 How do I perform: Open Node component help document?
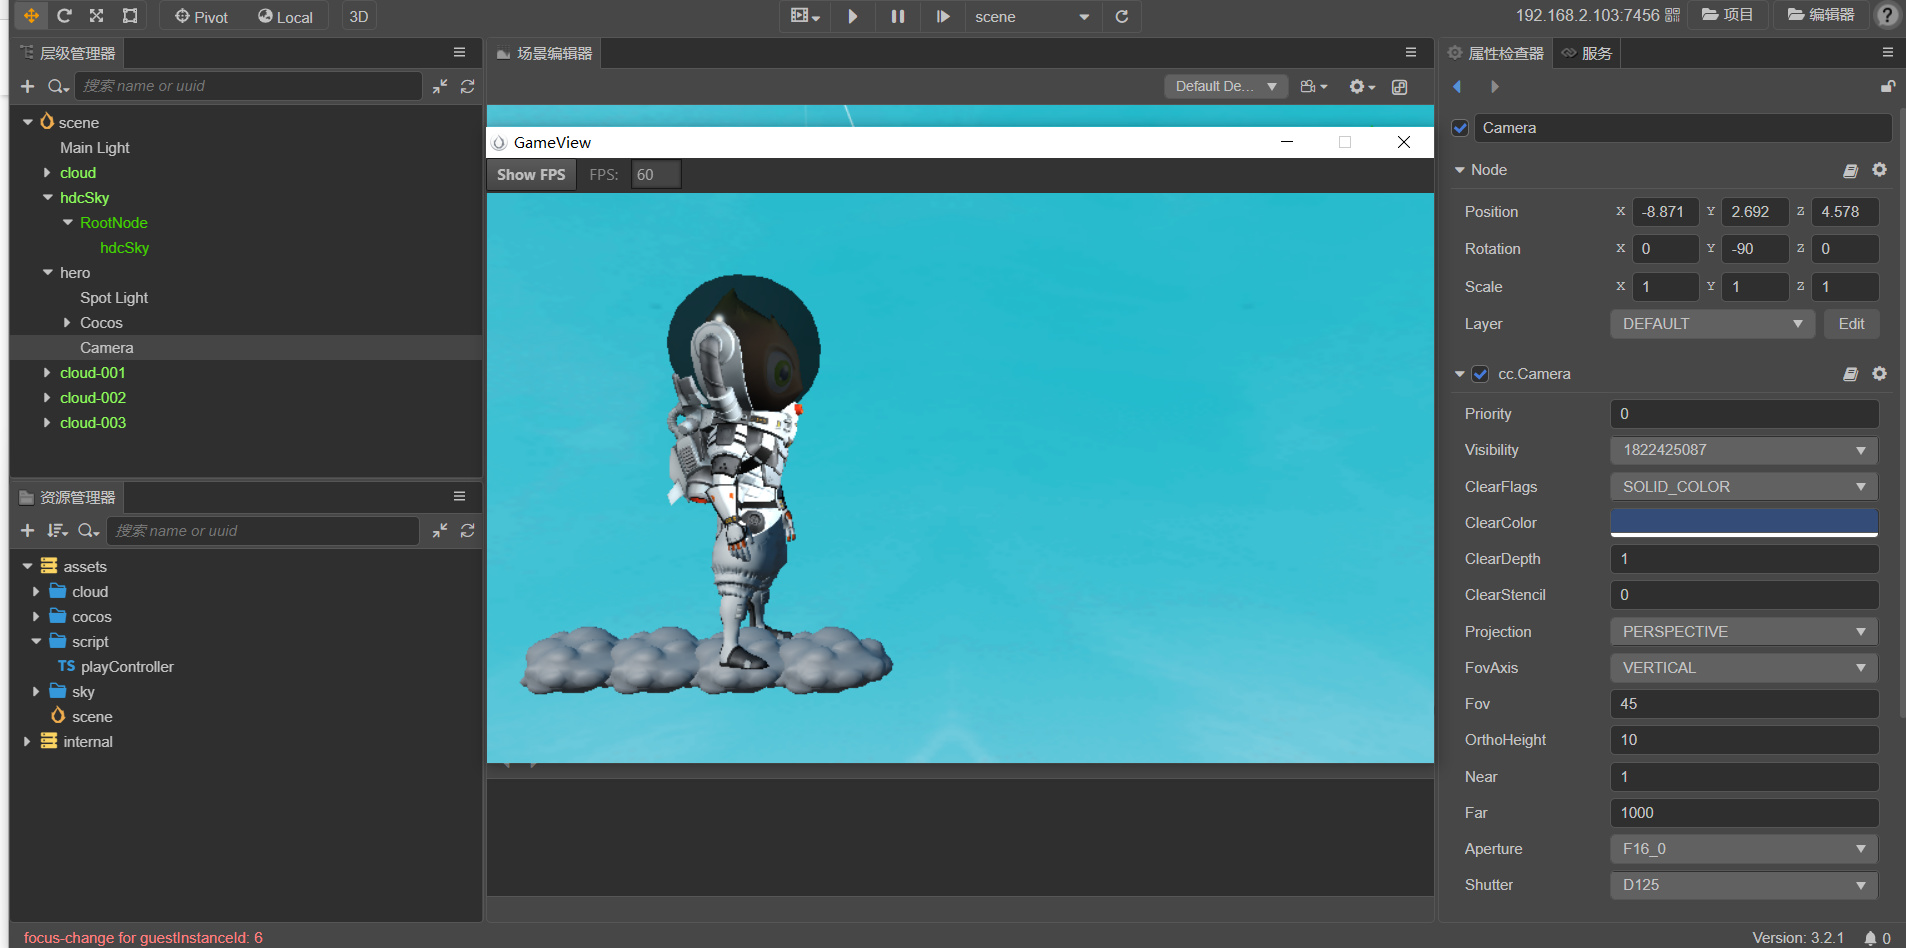pos(1850,171)
